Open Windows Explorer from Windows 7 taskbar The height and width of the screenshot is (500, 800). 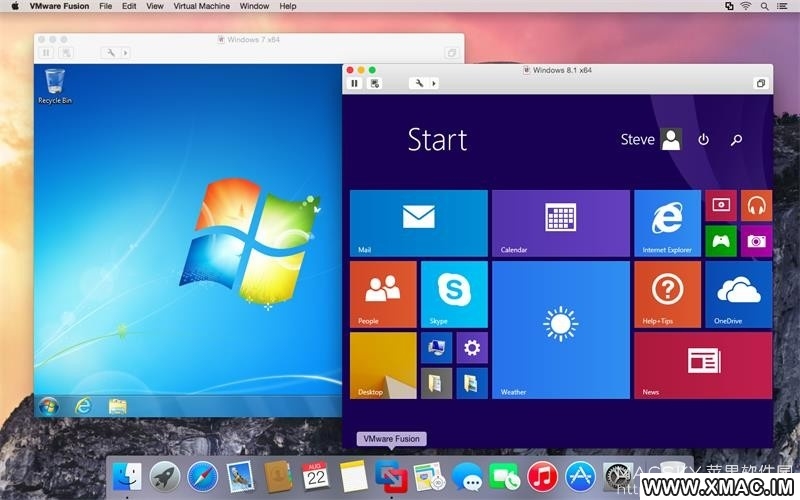[x=117, y=406]
